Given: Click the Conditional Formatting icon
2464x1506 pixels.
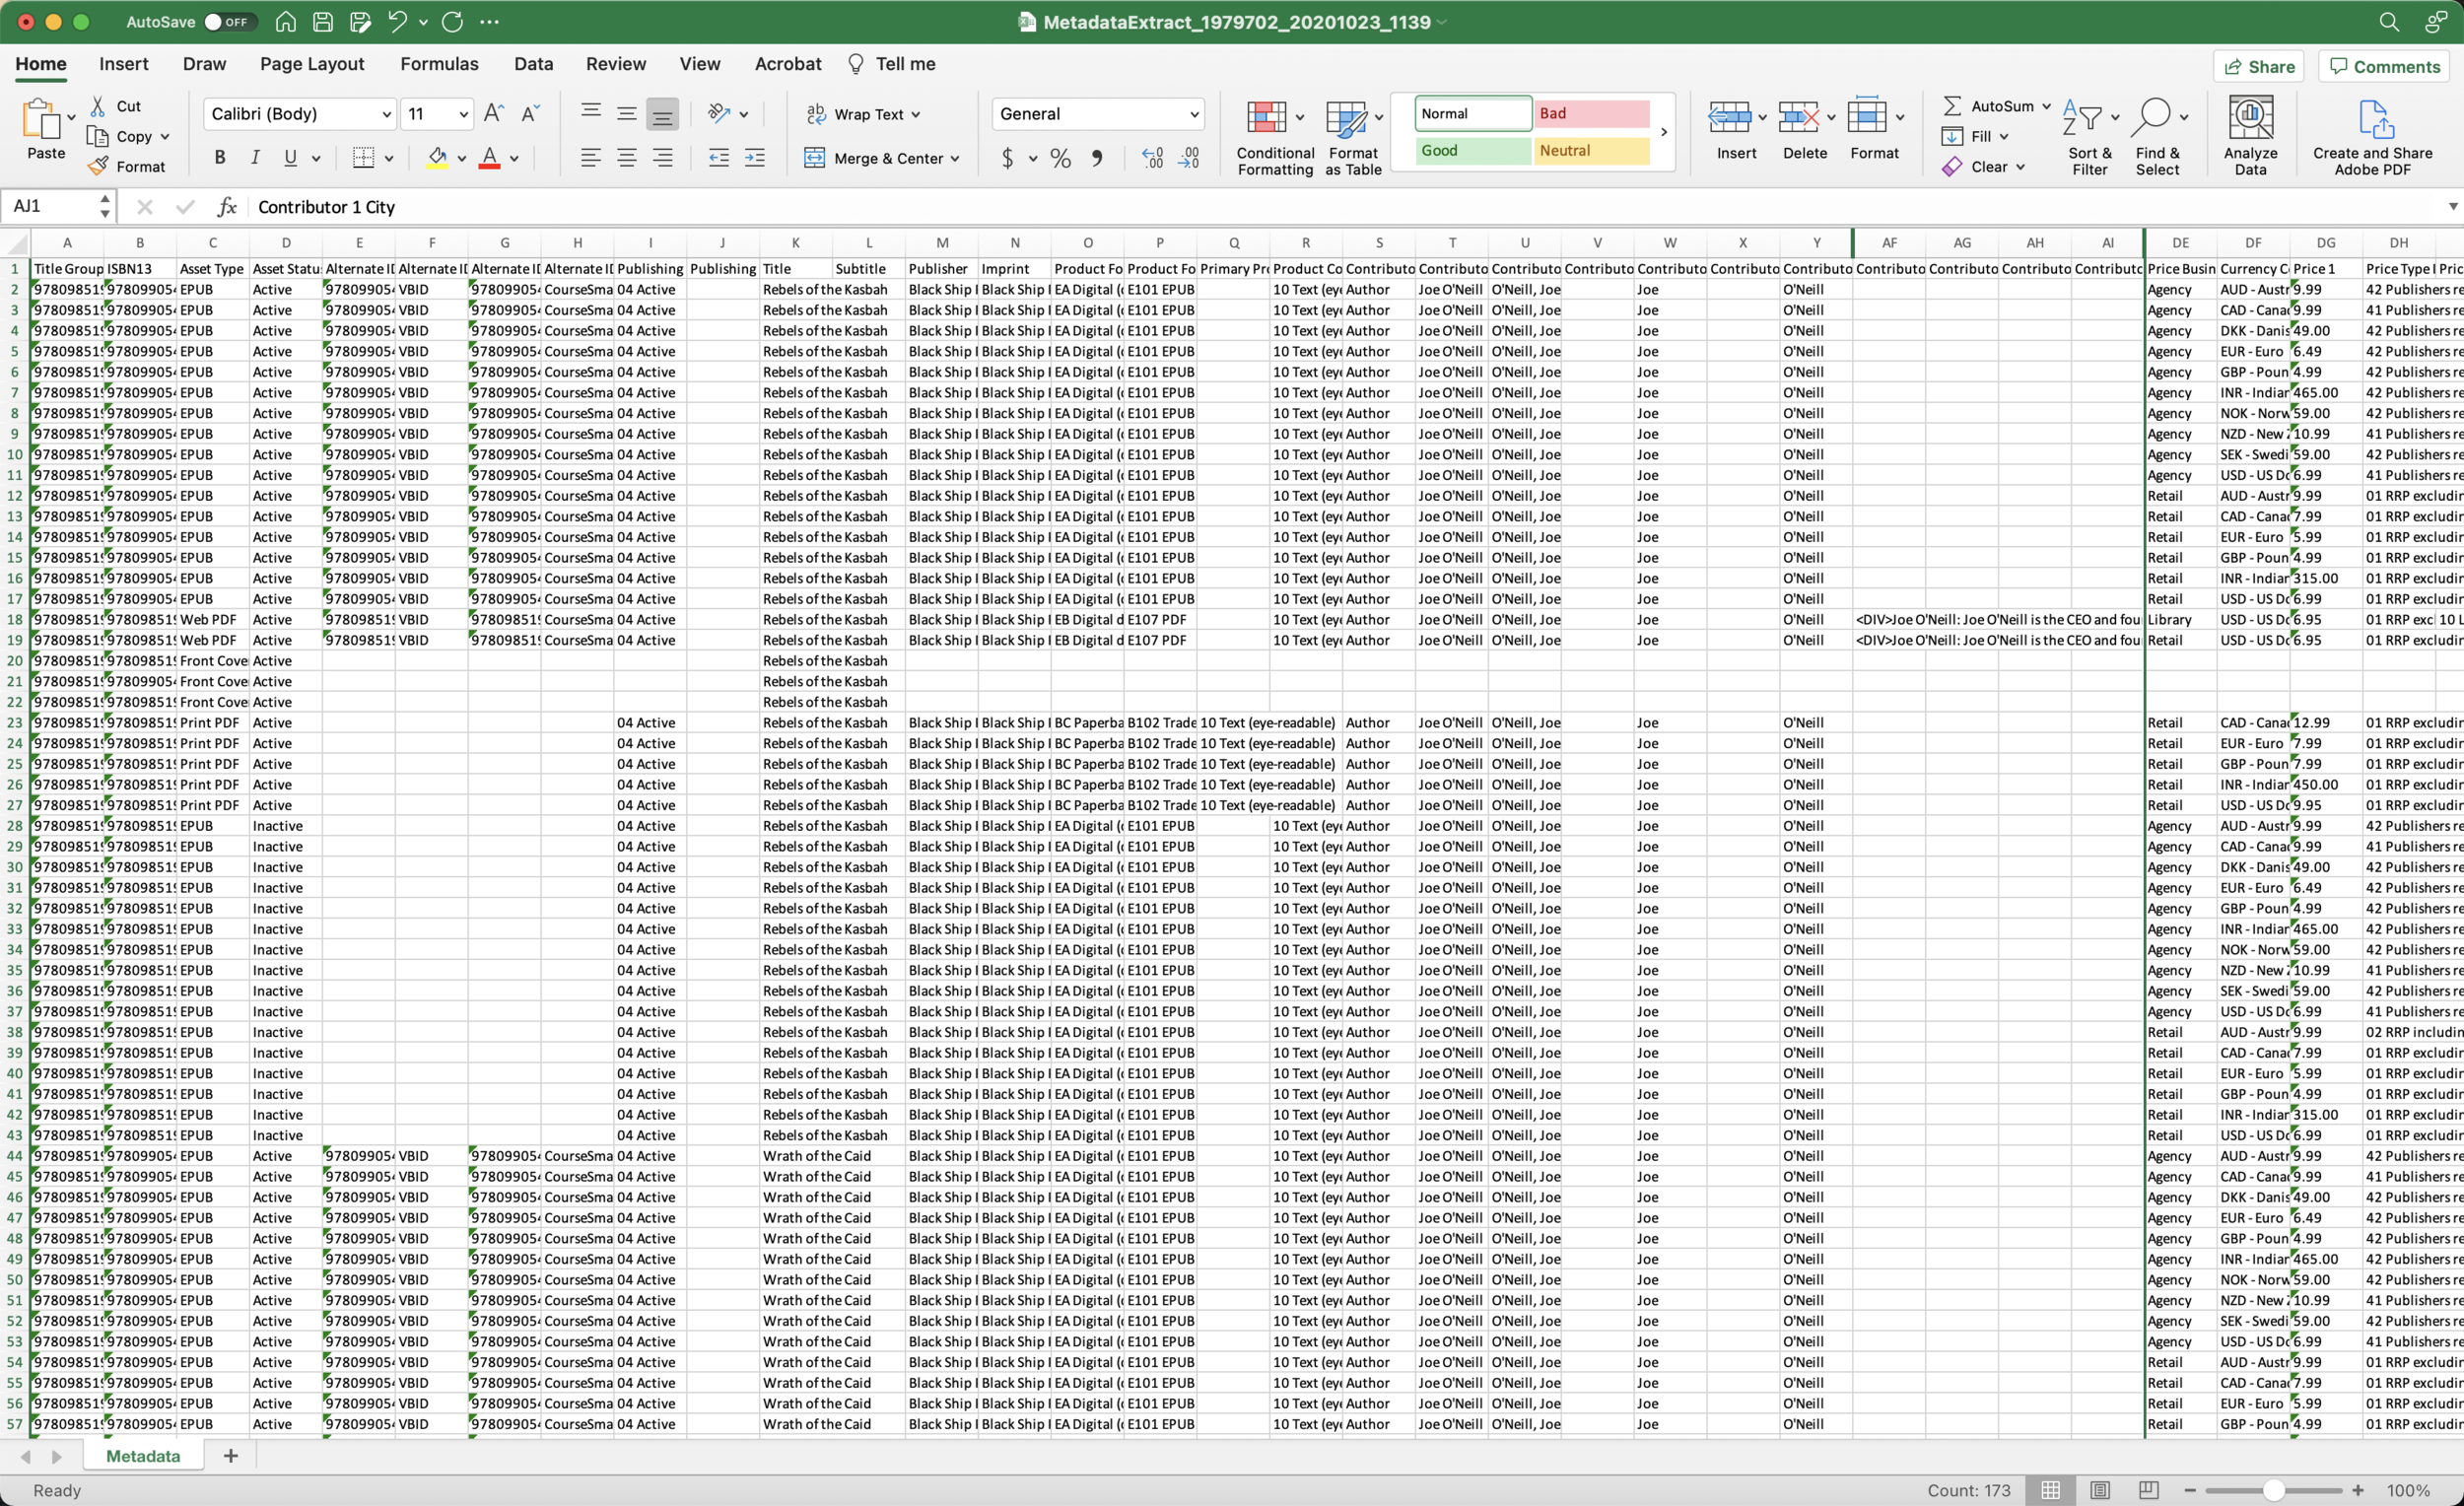Looking at the screenshot, I should [1266, 119].
